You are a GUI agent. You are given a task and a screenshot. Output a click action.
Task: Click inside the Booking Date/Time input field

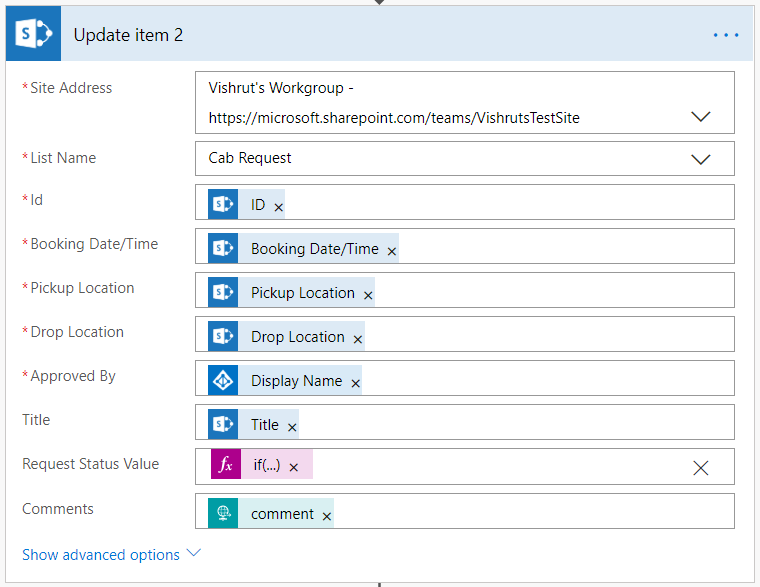[465, 246]
